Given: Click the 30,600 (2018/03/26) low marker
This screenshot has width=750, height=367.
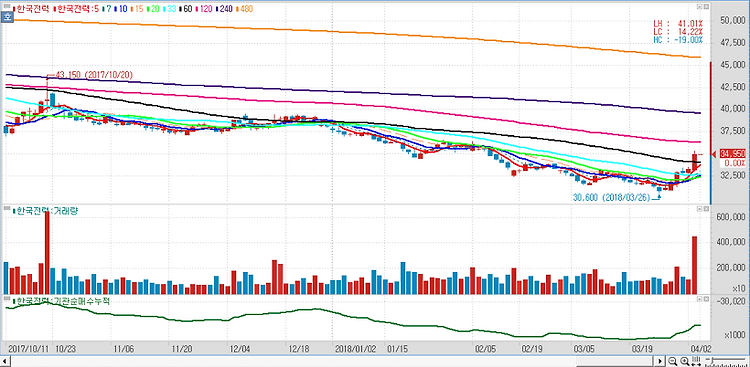Looking at the screenshot, I should (612, 197).
